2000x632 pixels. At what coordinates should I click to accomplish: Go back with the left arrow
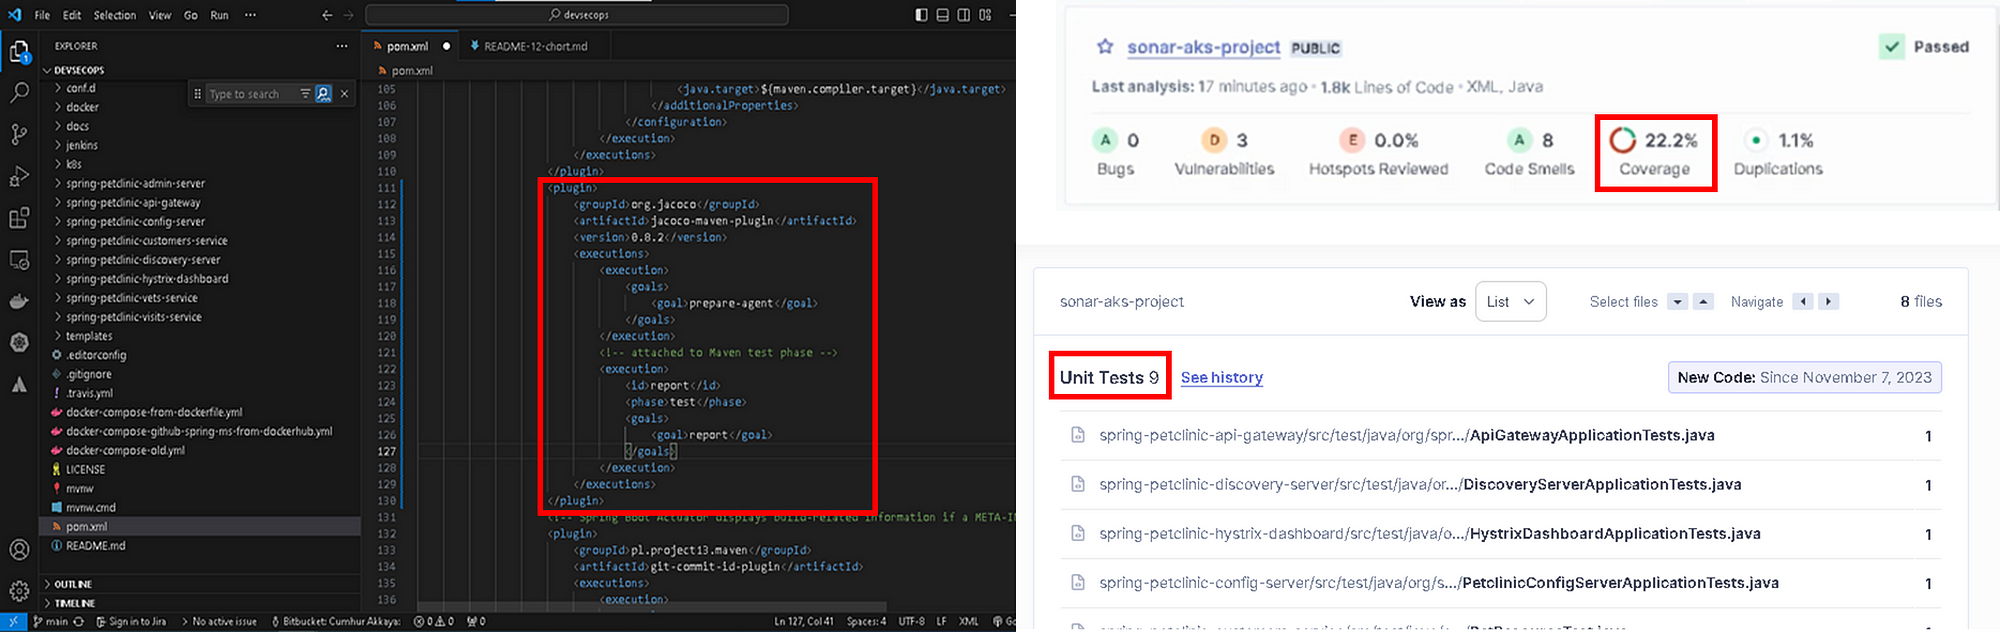(327, 15)
